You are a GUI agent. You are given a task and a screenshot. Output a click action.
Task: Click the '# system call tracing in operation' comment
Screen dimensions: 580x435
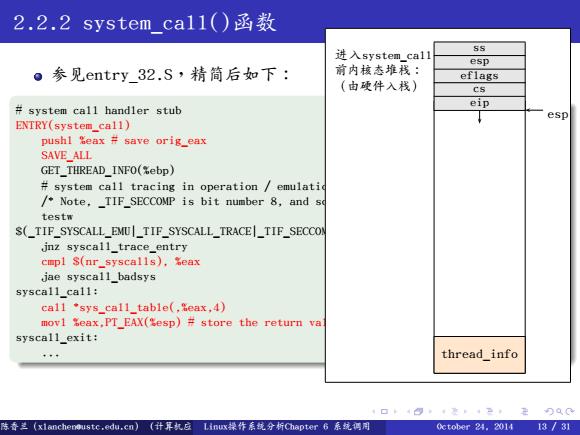pos(183,186)
